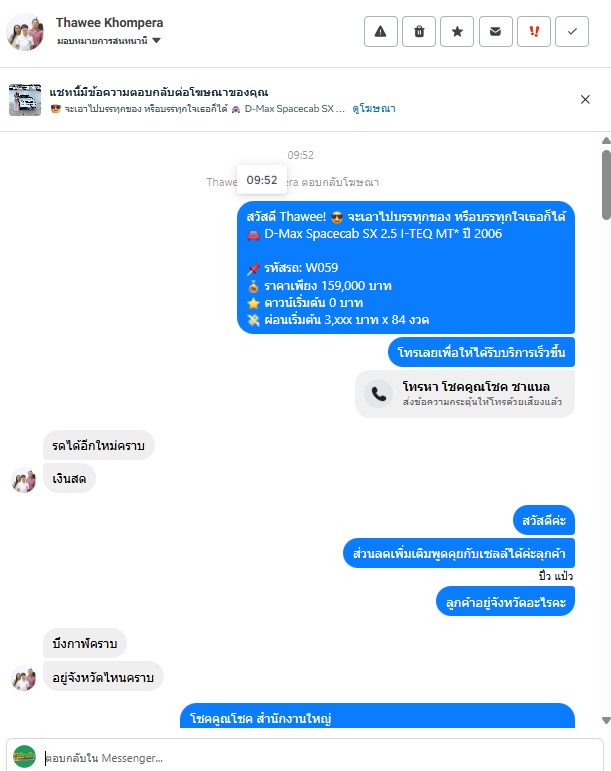Click the ad car thumbnail image
The image size is (611, 771).
(25, 100)
